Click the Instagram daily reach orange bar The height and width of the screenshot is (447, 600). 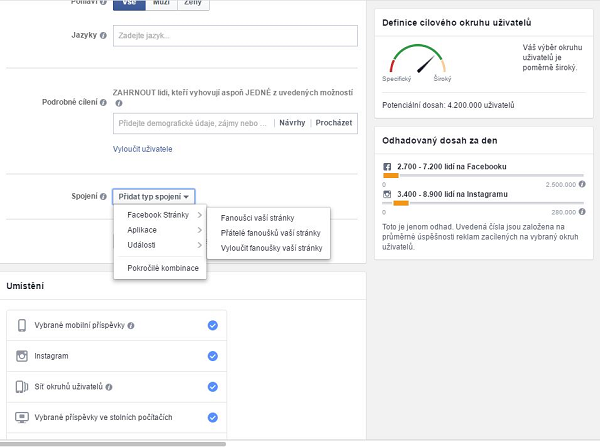pos(401,203)
